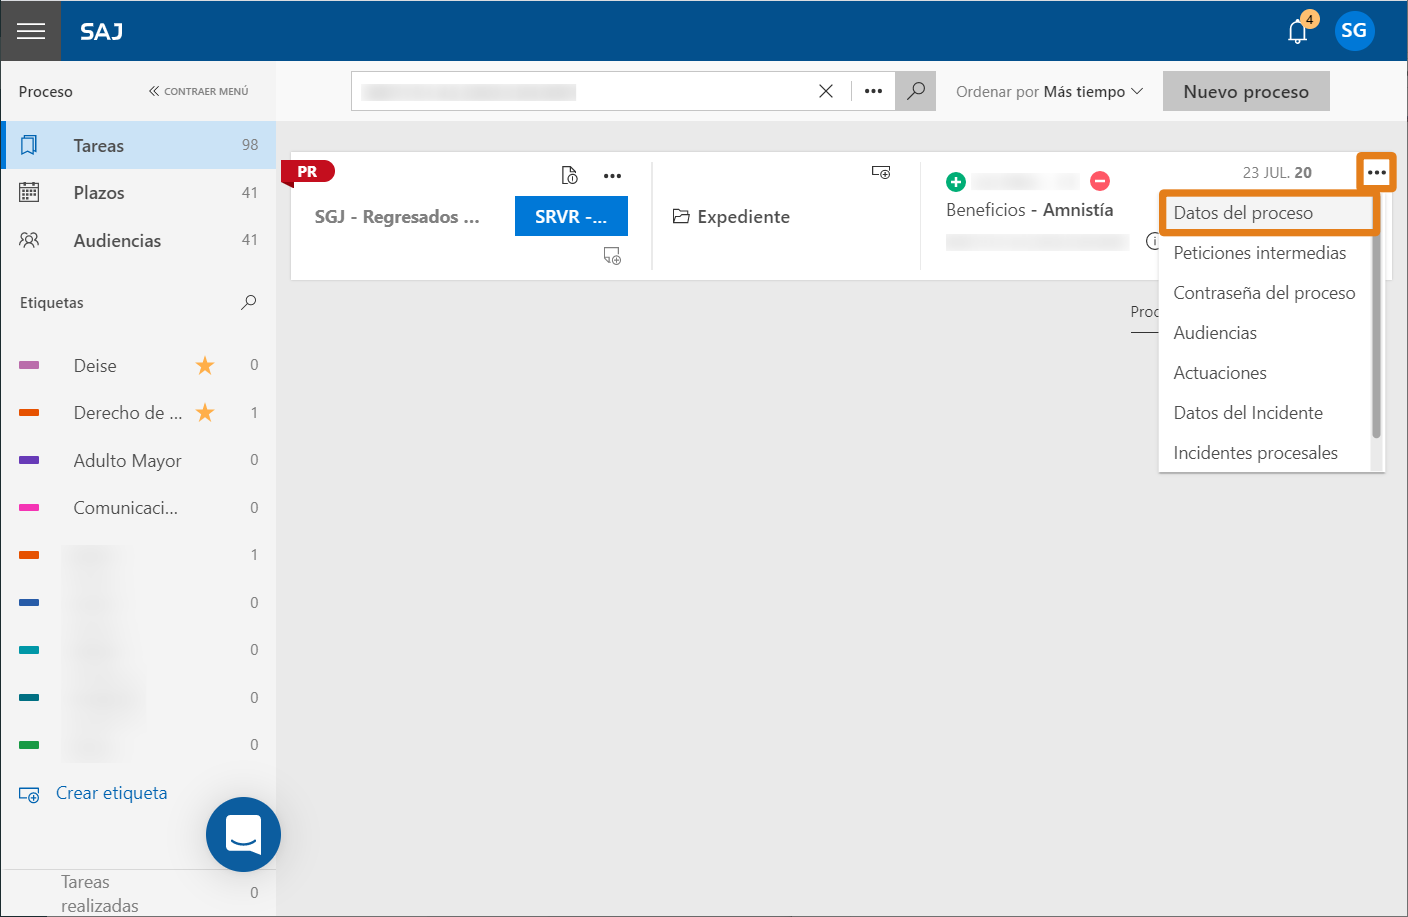The width and height of the screenshot is (1408, 917).
Task: Click the Crear etiqueta link
Action: click(x=112, y=793)
